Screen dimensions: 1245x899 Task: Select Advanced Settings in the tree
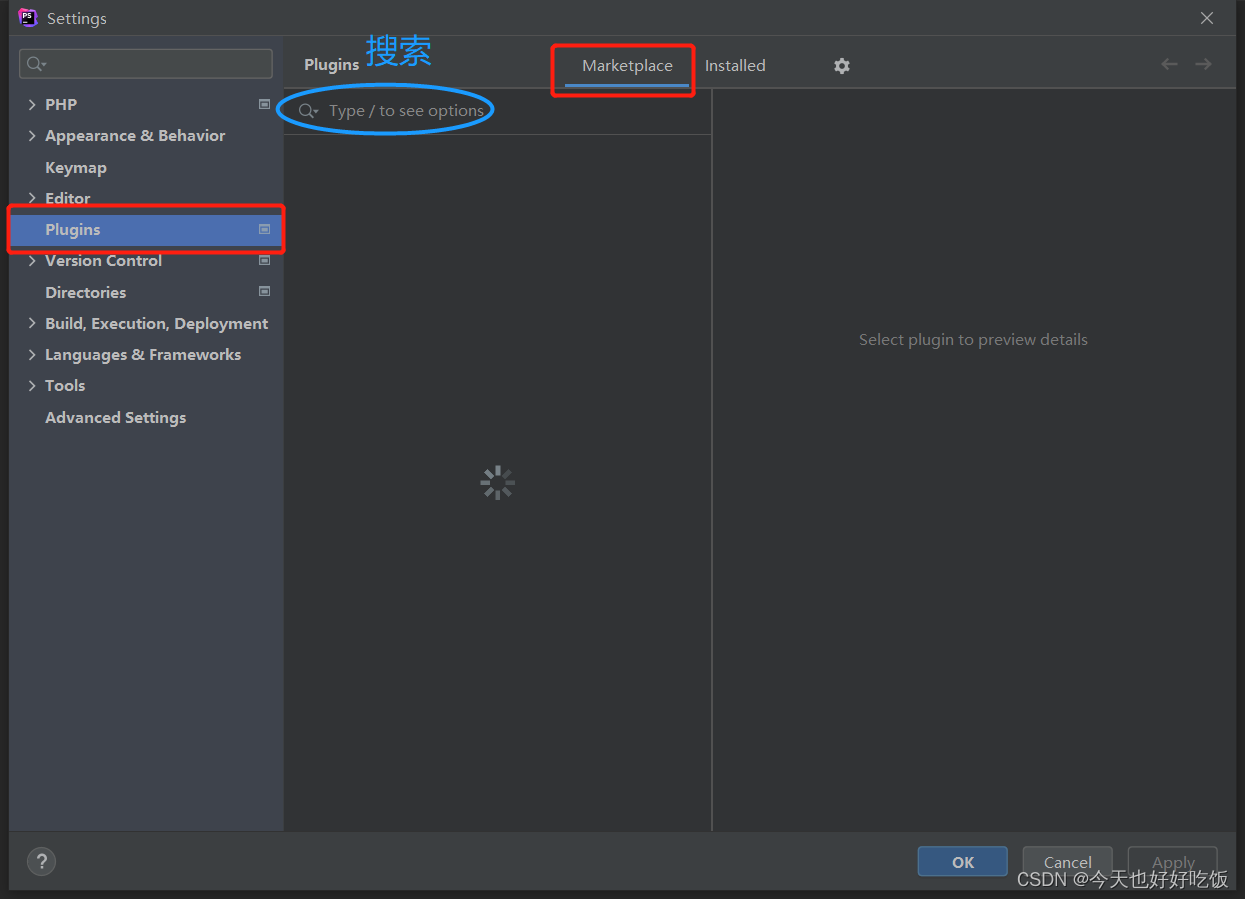click(116, 417)
